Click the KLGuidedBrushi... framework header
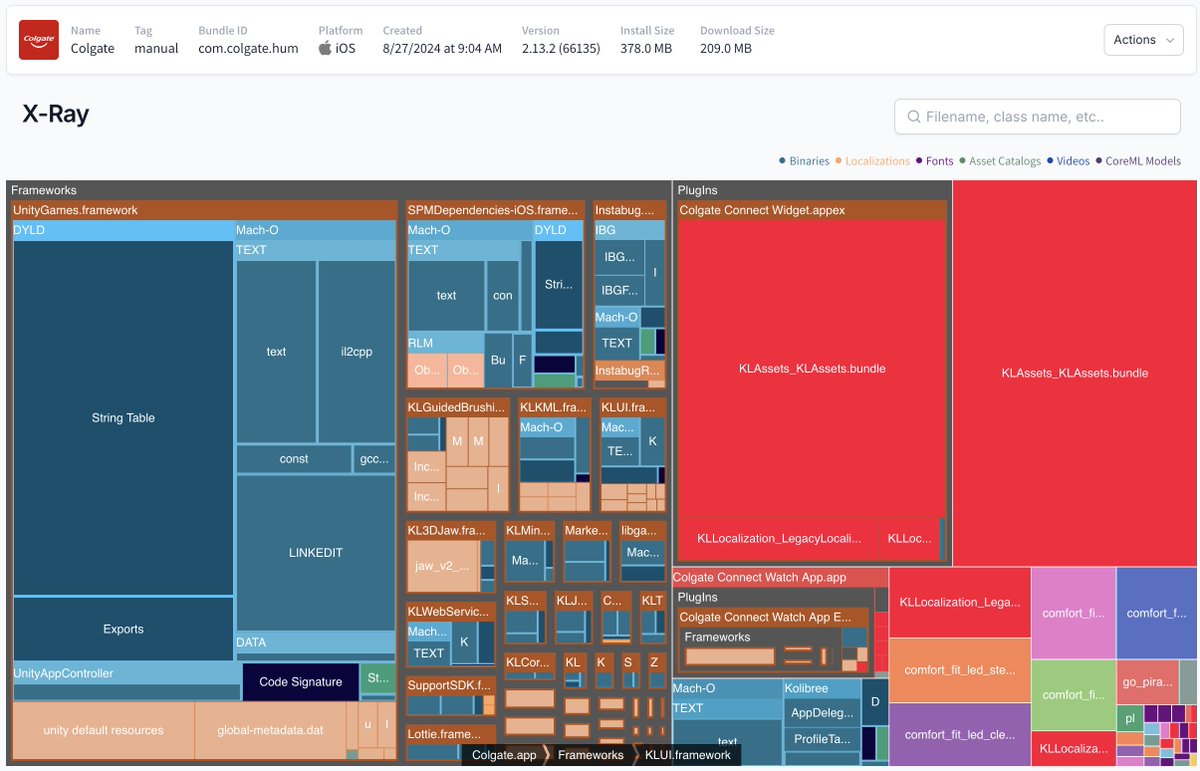Viewport: 1200px width, 771px height. click(x=458, y=408)
